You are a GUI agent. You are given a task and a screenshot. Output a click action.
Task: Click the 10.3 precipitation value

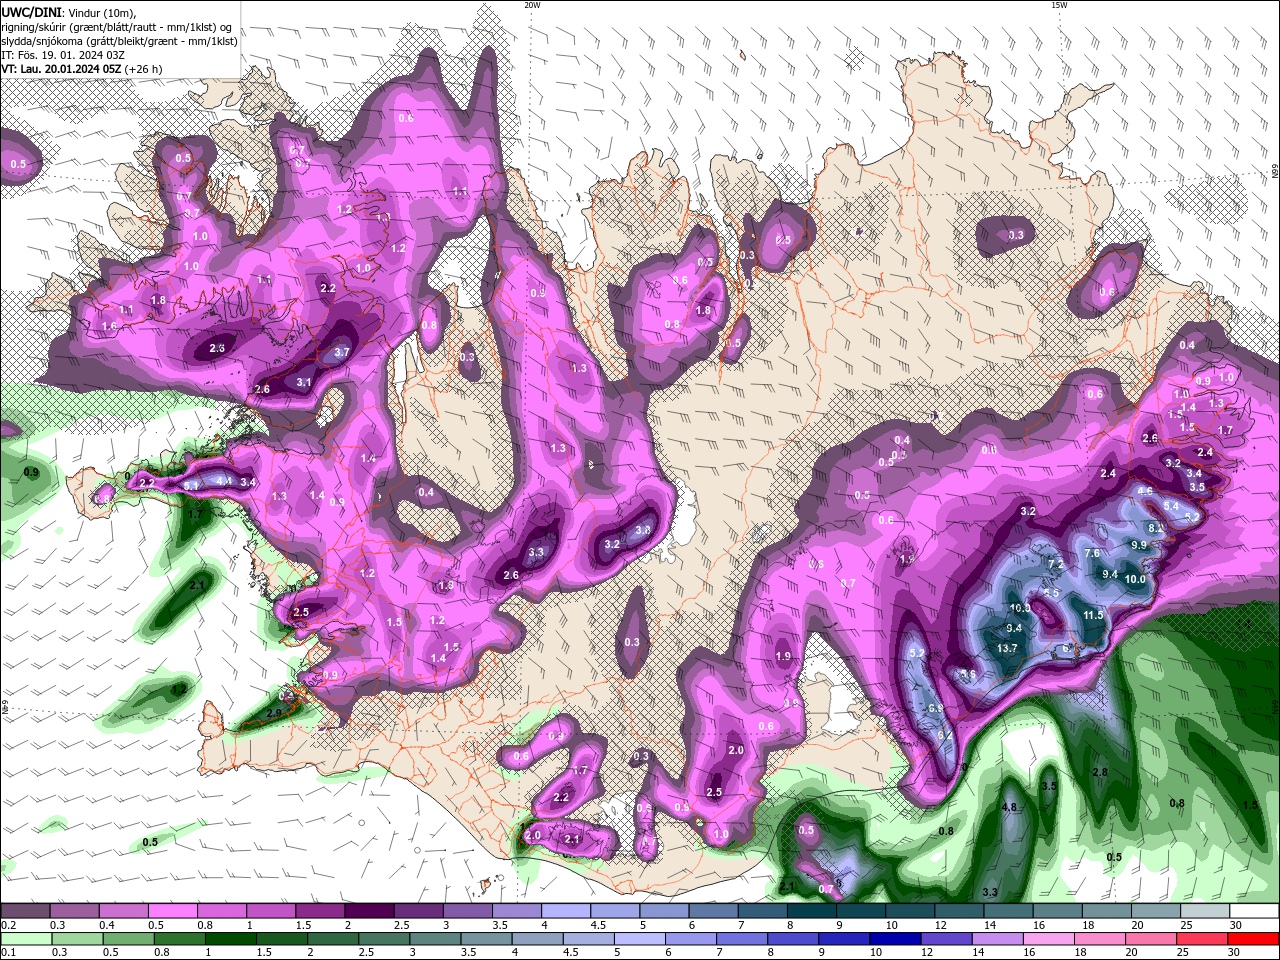(x=1020, y=609)
